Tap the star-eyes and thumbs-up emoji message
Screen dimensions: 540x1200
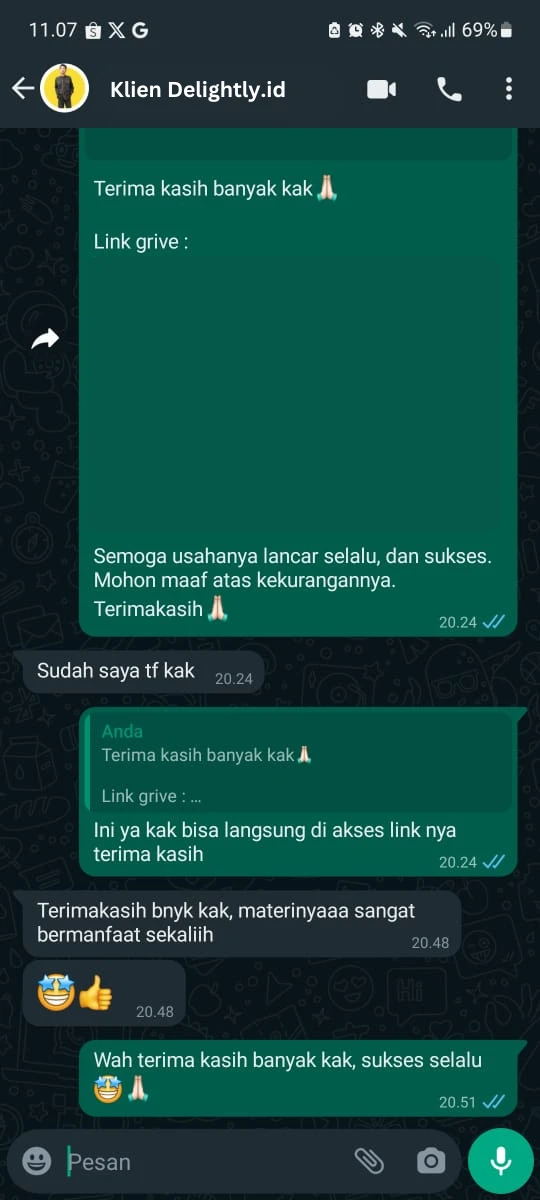coord(104,995)
